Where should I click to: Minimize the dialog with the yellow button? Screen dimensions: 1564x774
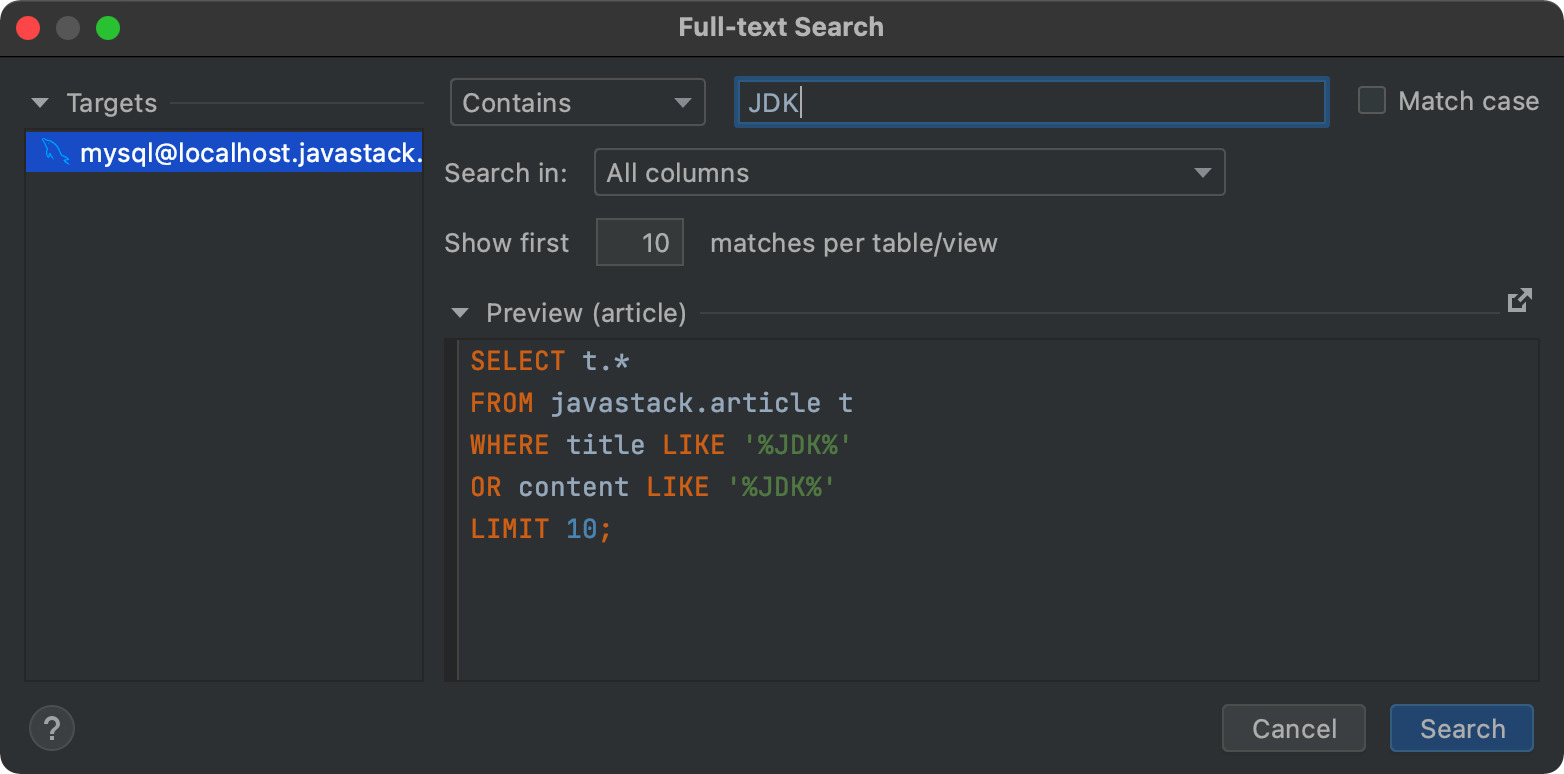coord(68,28)
